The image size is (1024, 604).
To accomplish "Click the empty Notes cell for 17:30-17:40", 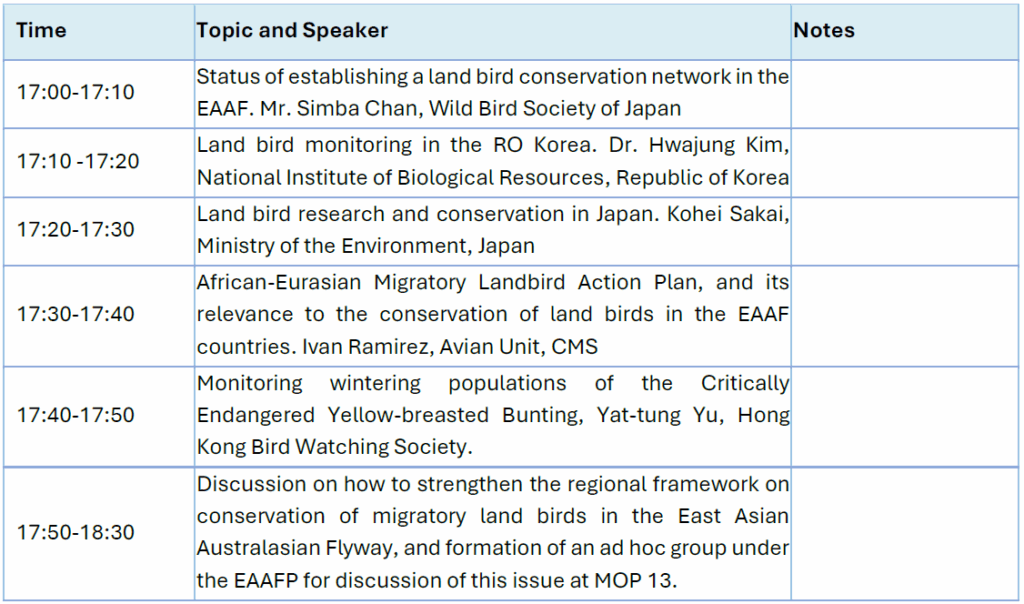I will tap(904, 315).
